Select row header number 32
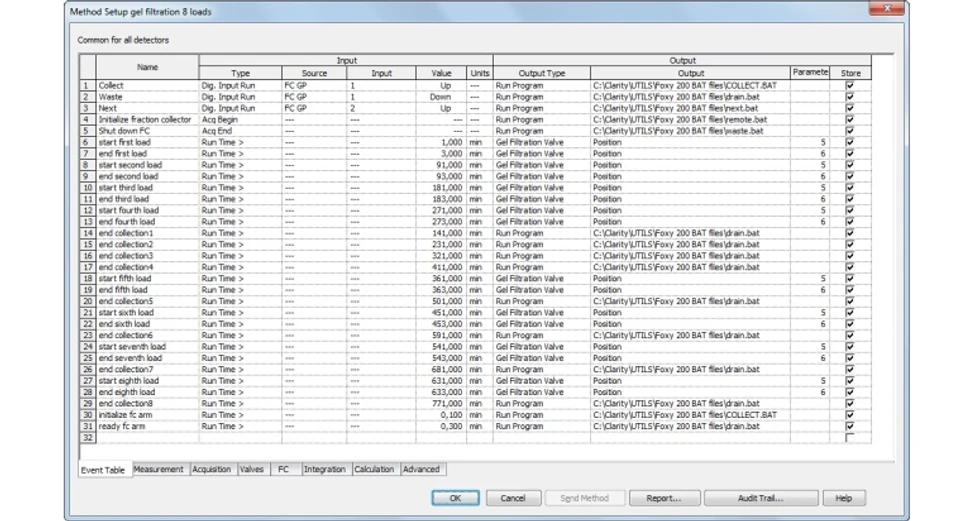This screenshot has height=521, width=960. tap(88, 438)
